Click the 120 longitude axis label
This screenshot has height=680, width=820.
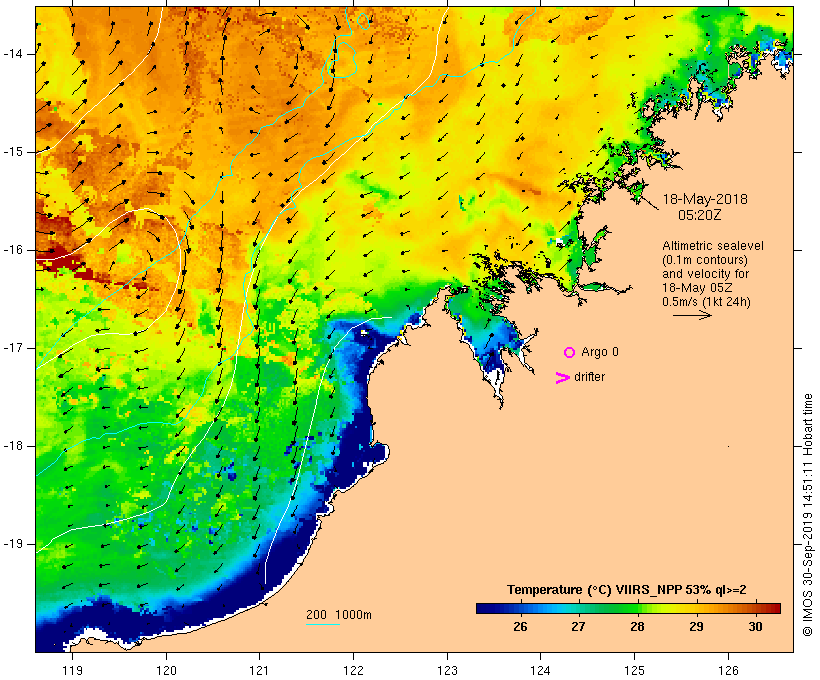[166, 670]
